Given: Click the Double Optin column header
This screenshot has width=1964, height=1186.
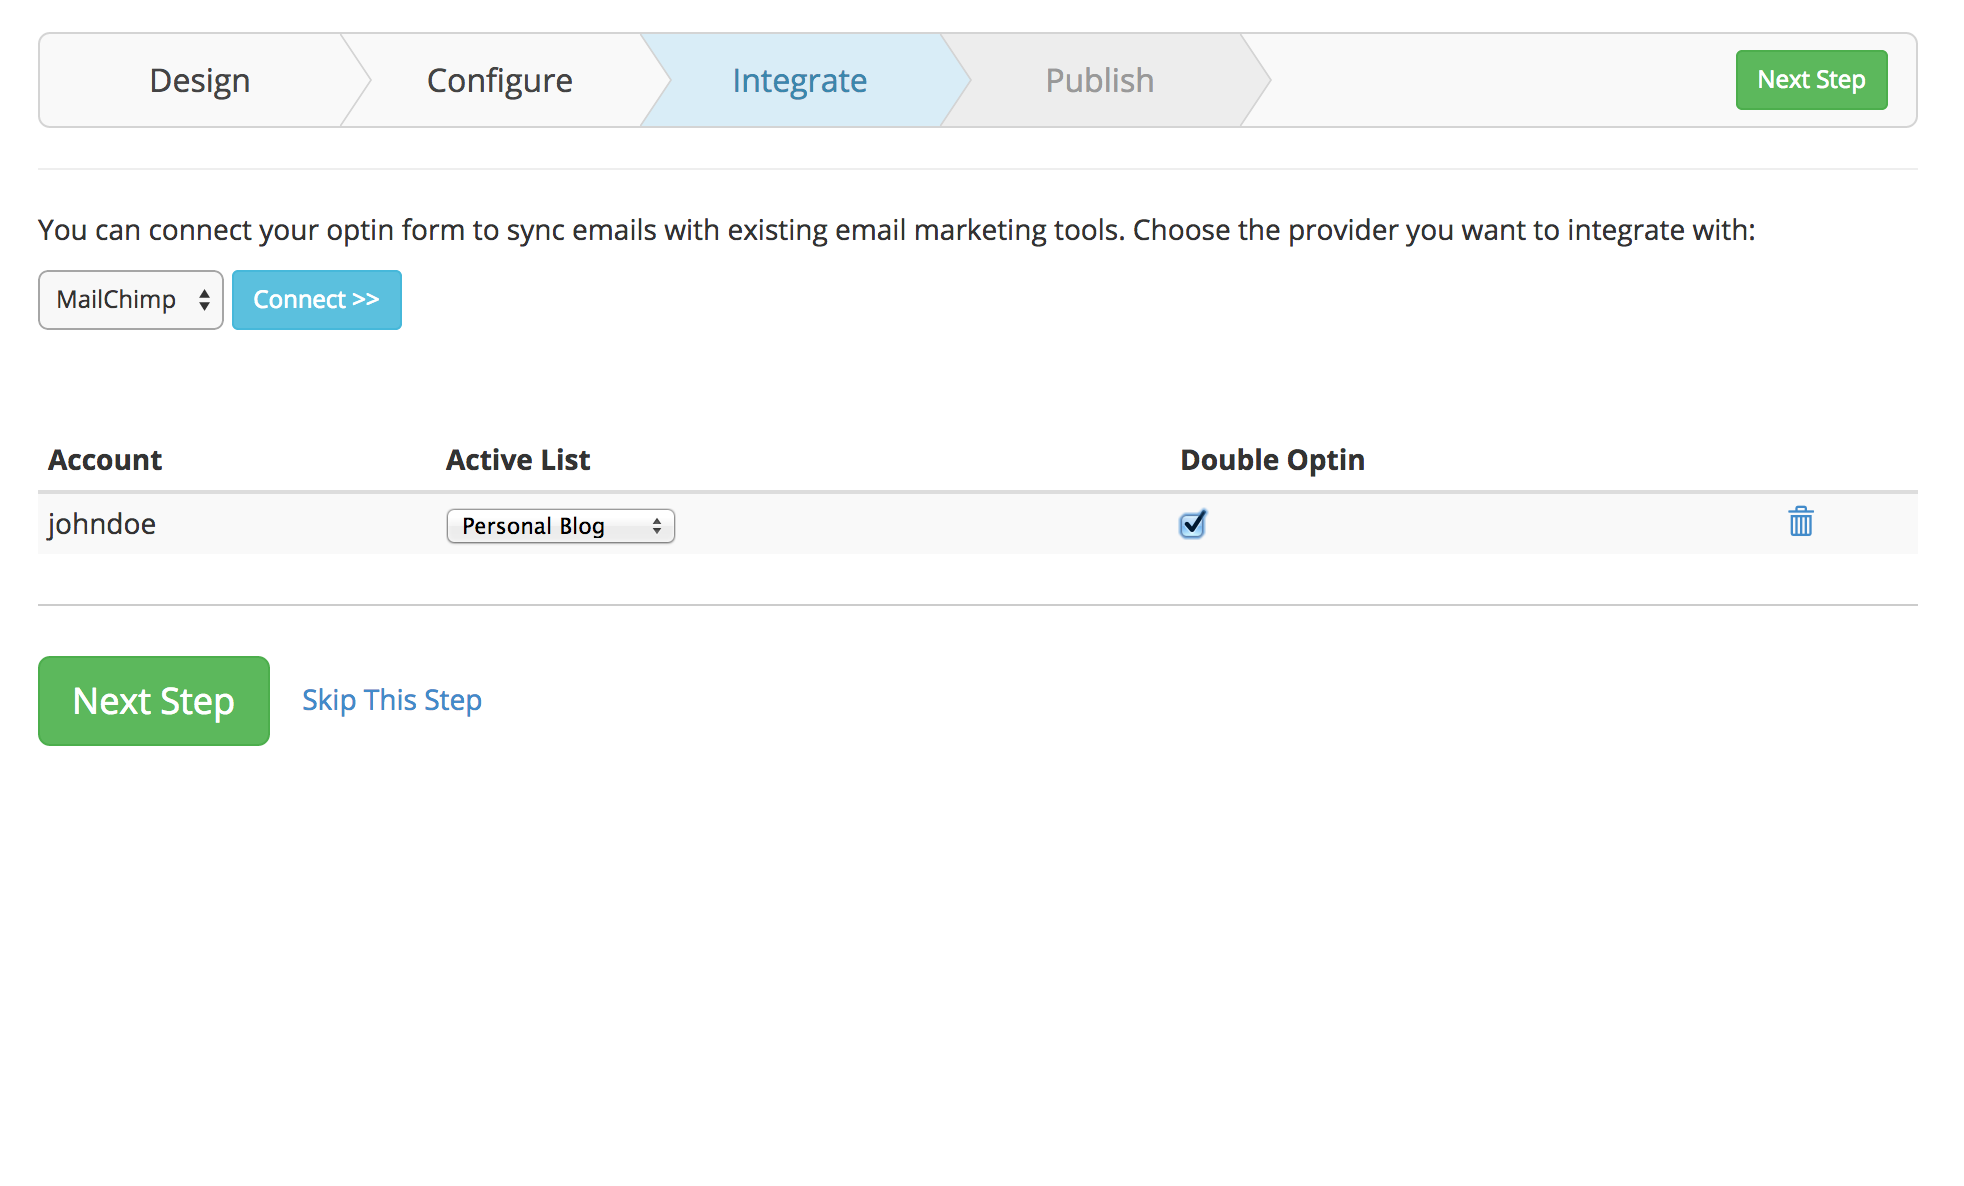Looking at the screenshot, I should (x=1272, y=460).
